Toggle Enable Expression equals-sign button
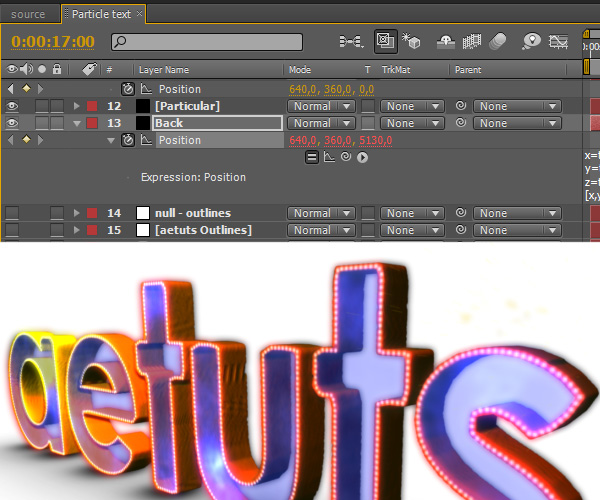Image resolution: width=600 pixels, height=500 pixels. point(312,157)
